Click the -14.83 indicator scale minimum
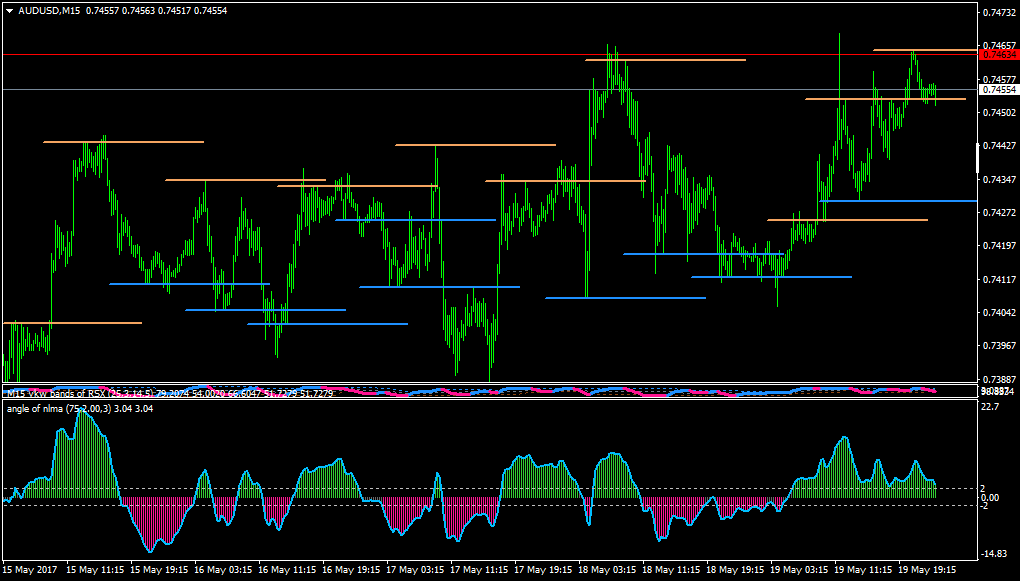1020x581 pixels. coord(993,554)
